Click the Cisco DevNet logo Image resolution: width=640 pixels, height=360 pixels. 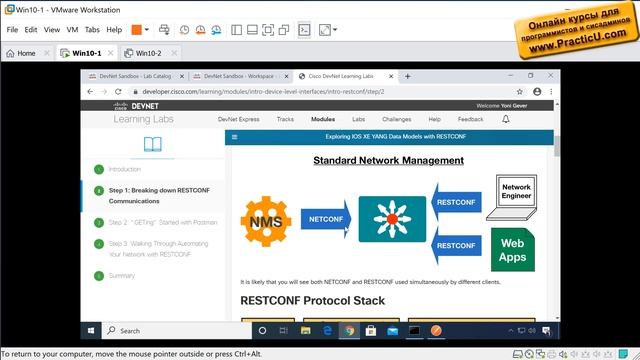click(136, 106)
